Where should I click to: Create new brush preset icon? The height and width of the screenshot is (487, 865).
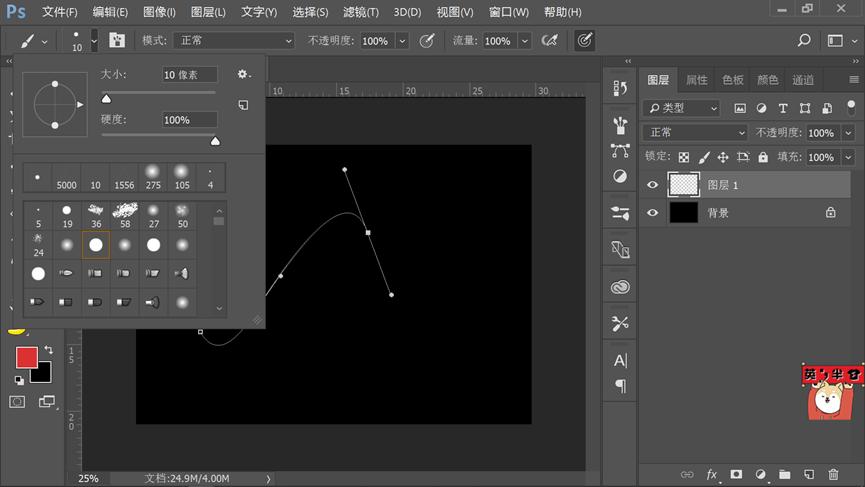pos(243,105)
